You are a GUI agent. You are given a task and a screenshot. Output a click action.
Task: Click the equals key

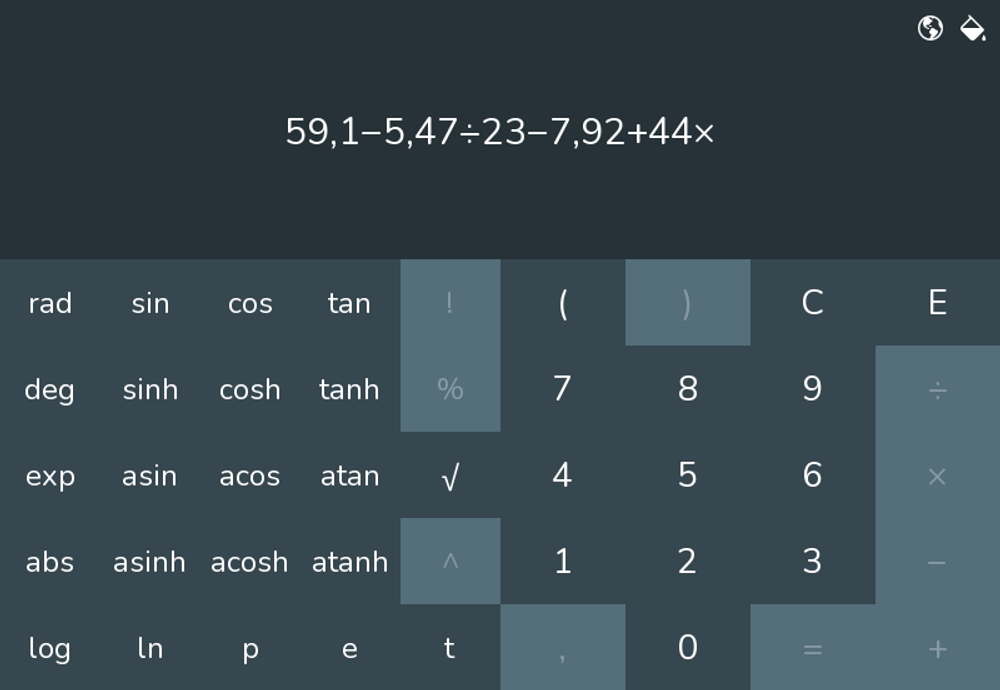point(812,647)
